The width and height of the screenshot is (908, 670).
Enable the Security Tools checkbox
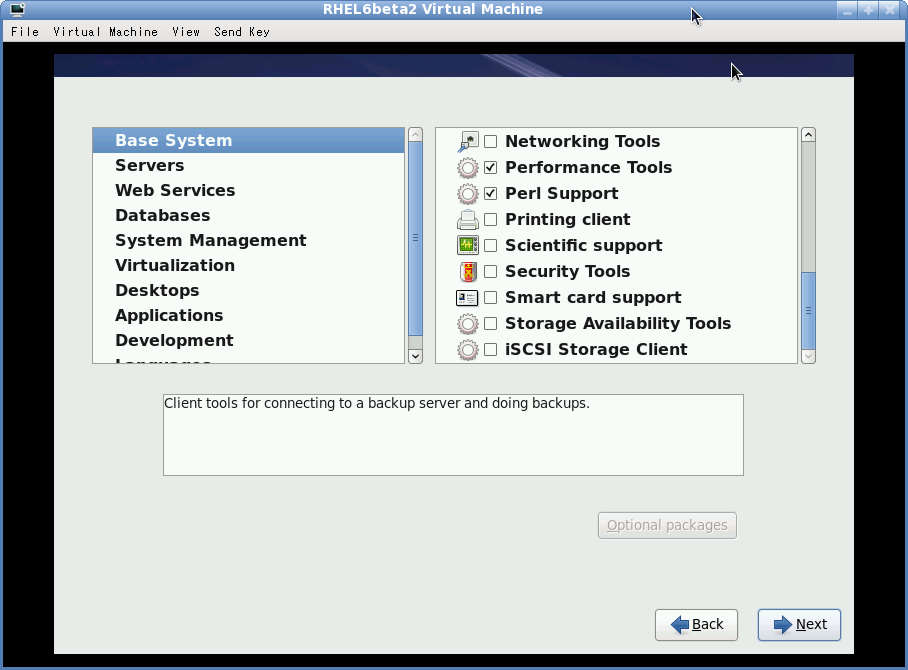tap(490, 272)
